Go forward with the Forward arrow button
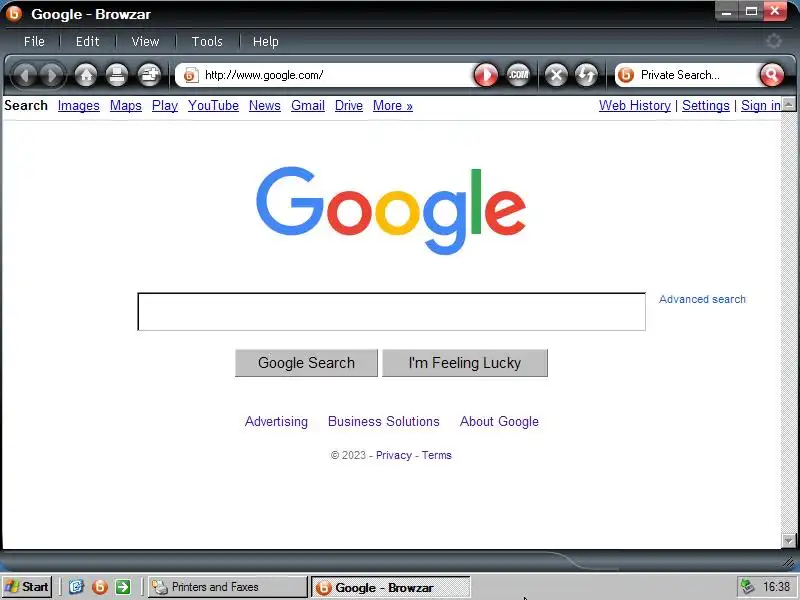Image resolution: width=800 pixels, height=600 pixels. [52, 76]
